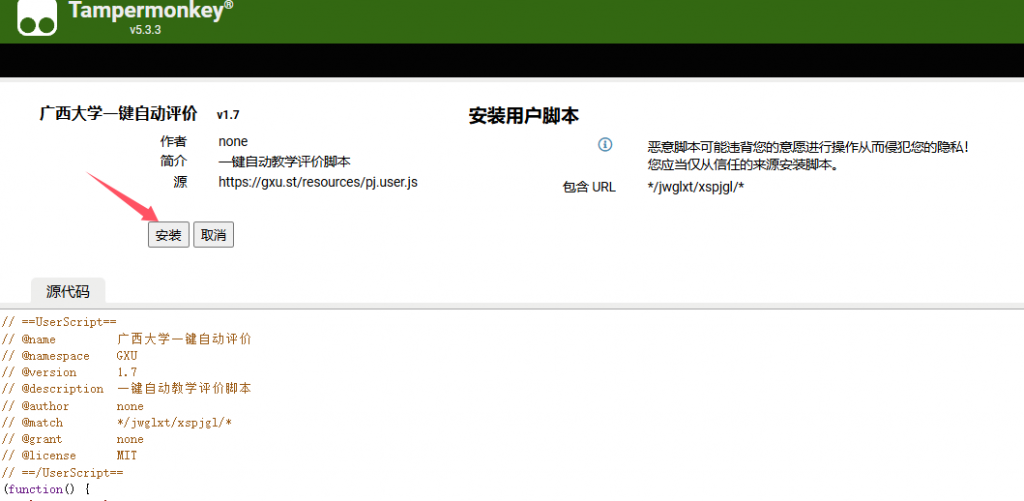The width and height of the screenshot is (1024, 501).
Task: Open the 源代码 source code tab
Action: coord(68,291)
